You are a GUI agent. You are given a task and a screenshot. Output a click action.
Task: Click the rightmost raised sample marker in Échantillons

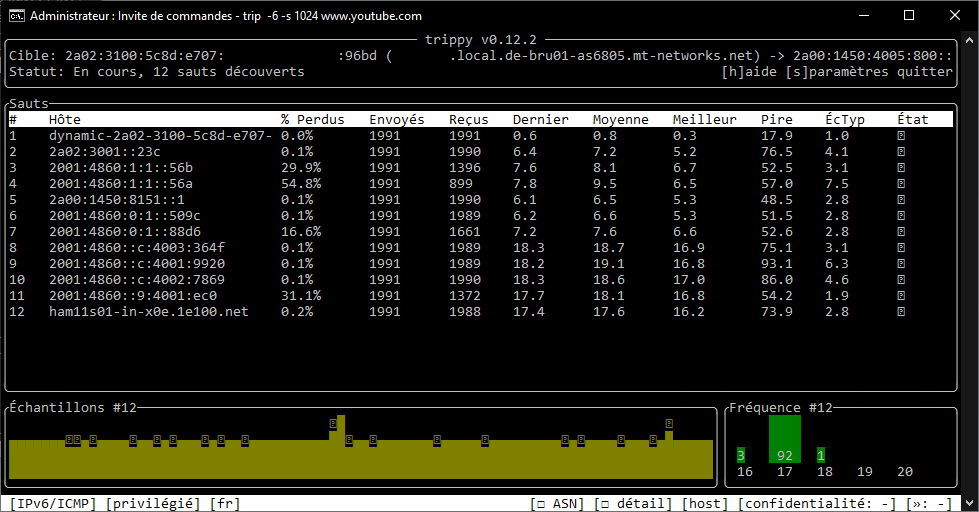coord(669,424)
